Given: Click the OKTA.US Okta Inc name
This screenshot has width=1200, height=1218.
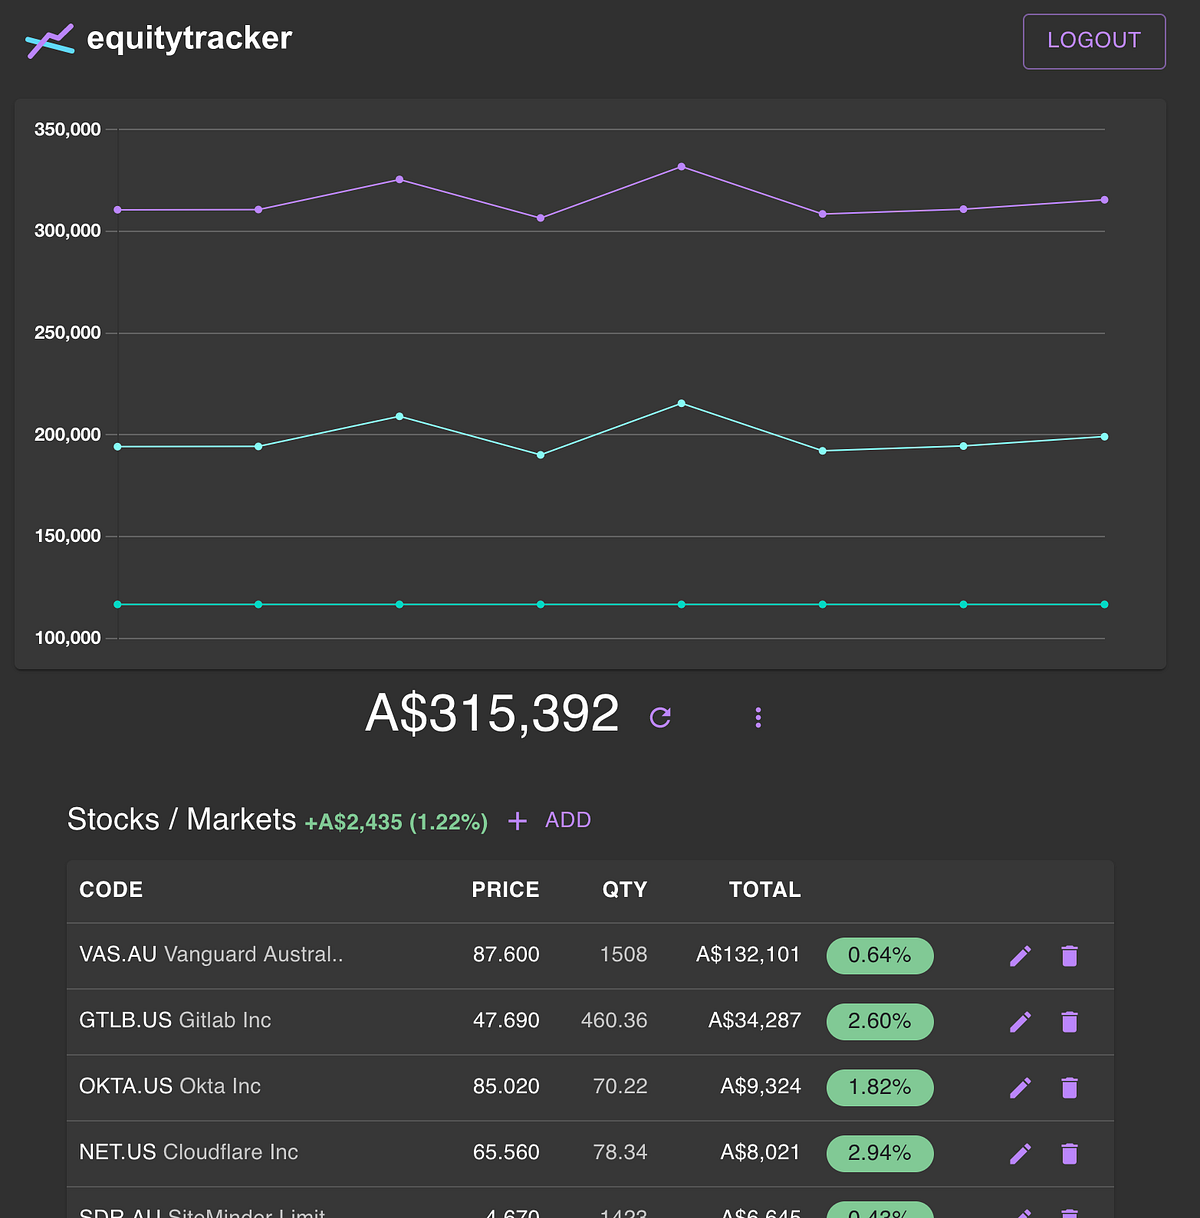Looking at the screenshot, I should coord(170,1087).
